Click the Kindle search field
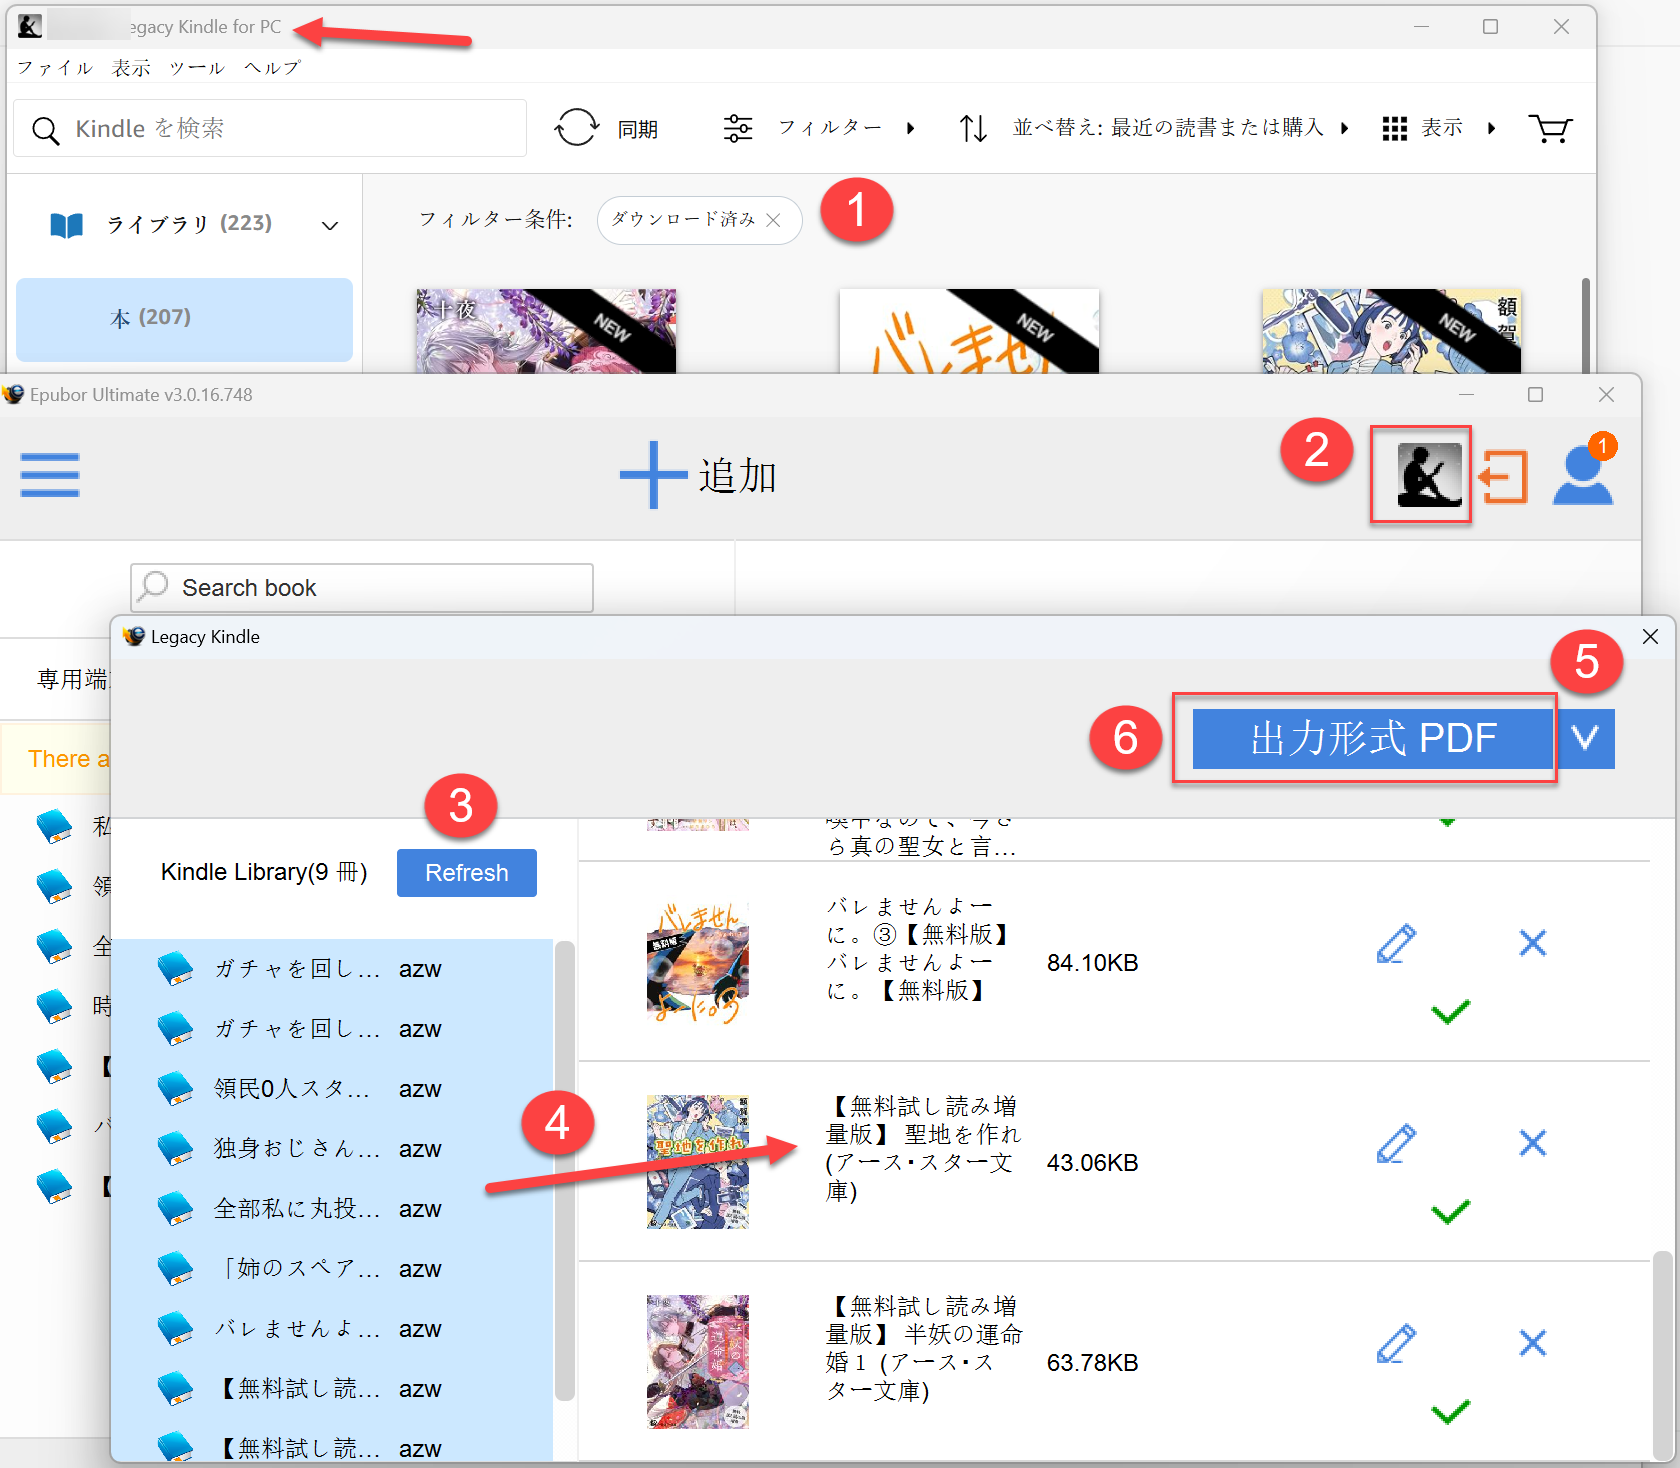This screenshot has height=1468, width=1680. pos(270,128)
